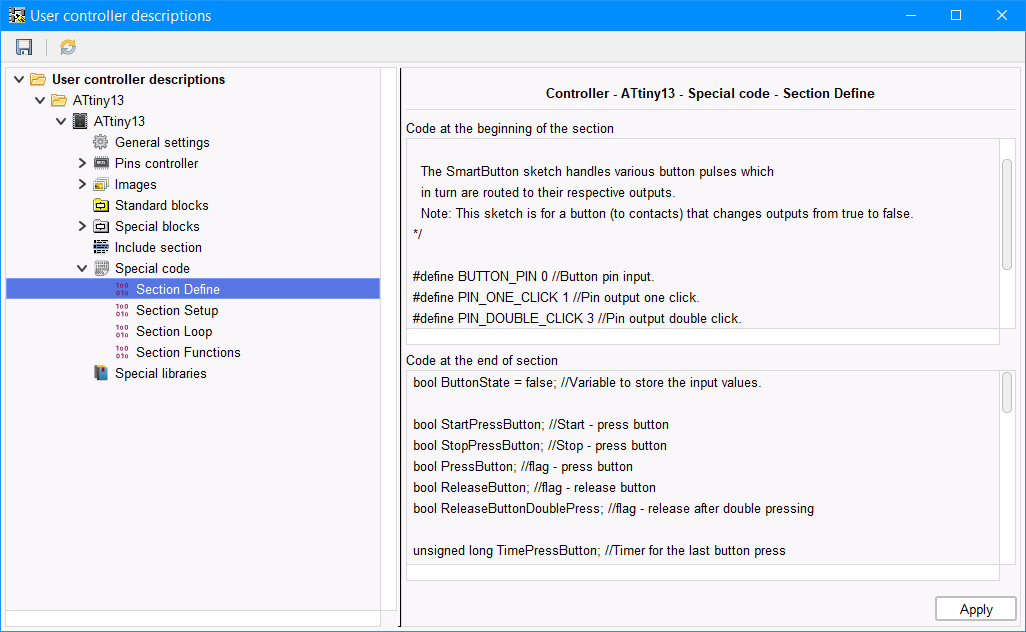Image resolution: width=1026 pixels, height=632 pixels.
Task: Click the '#define PIN_DOUBLE_CLICK 3' line
Action: tap(577, 318)
